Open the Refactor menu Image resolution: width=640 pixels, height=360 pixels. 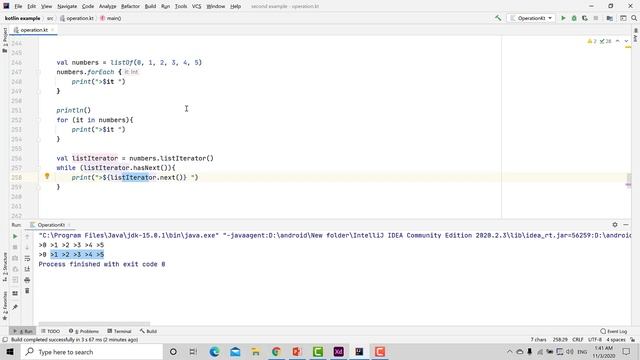(130, 6)
